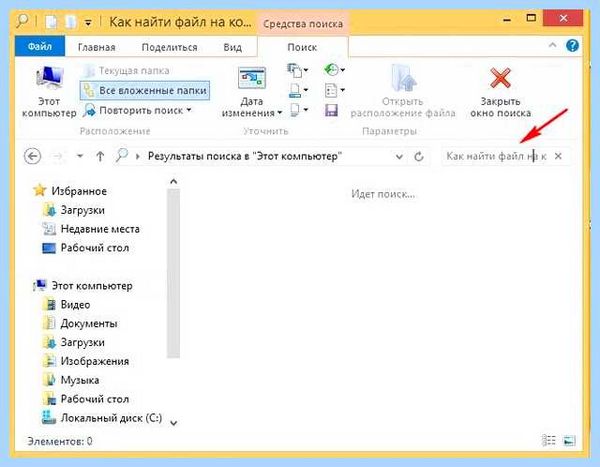The height and width of the screenshot is (467, 600).
Task: Refresh the search results
Action: point(419,156)
